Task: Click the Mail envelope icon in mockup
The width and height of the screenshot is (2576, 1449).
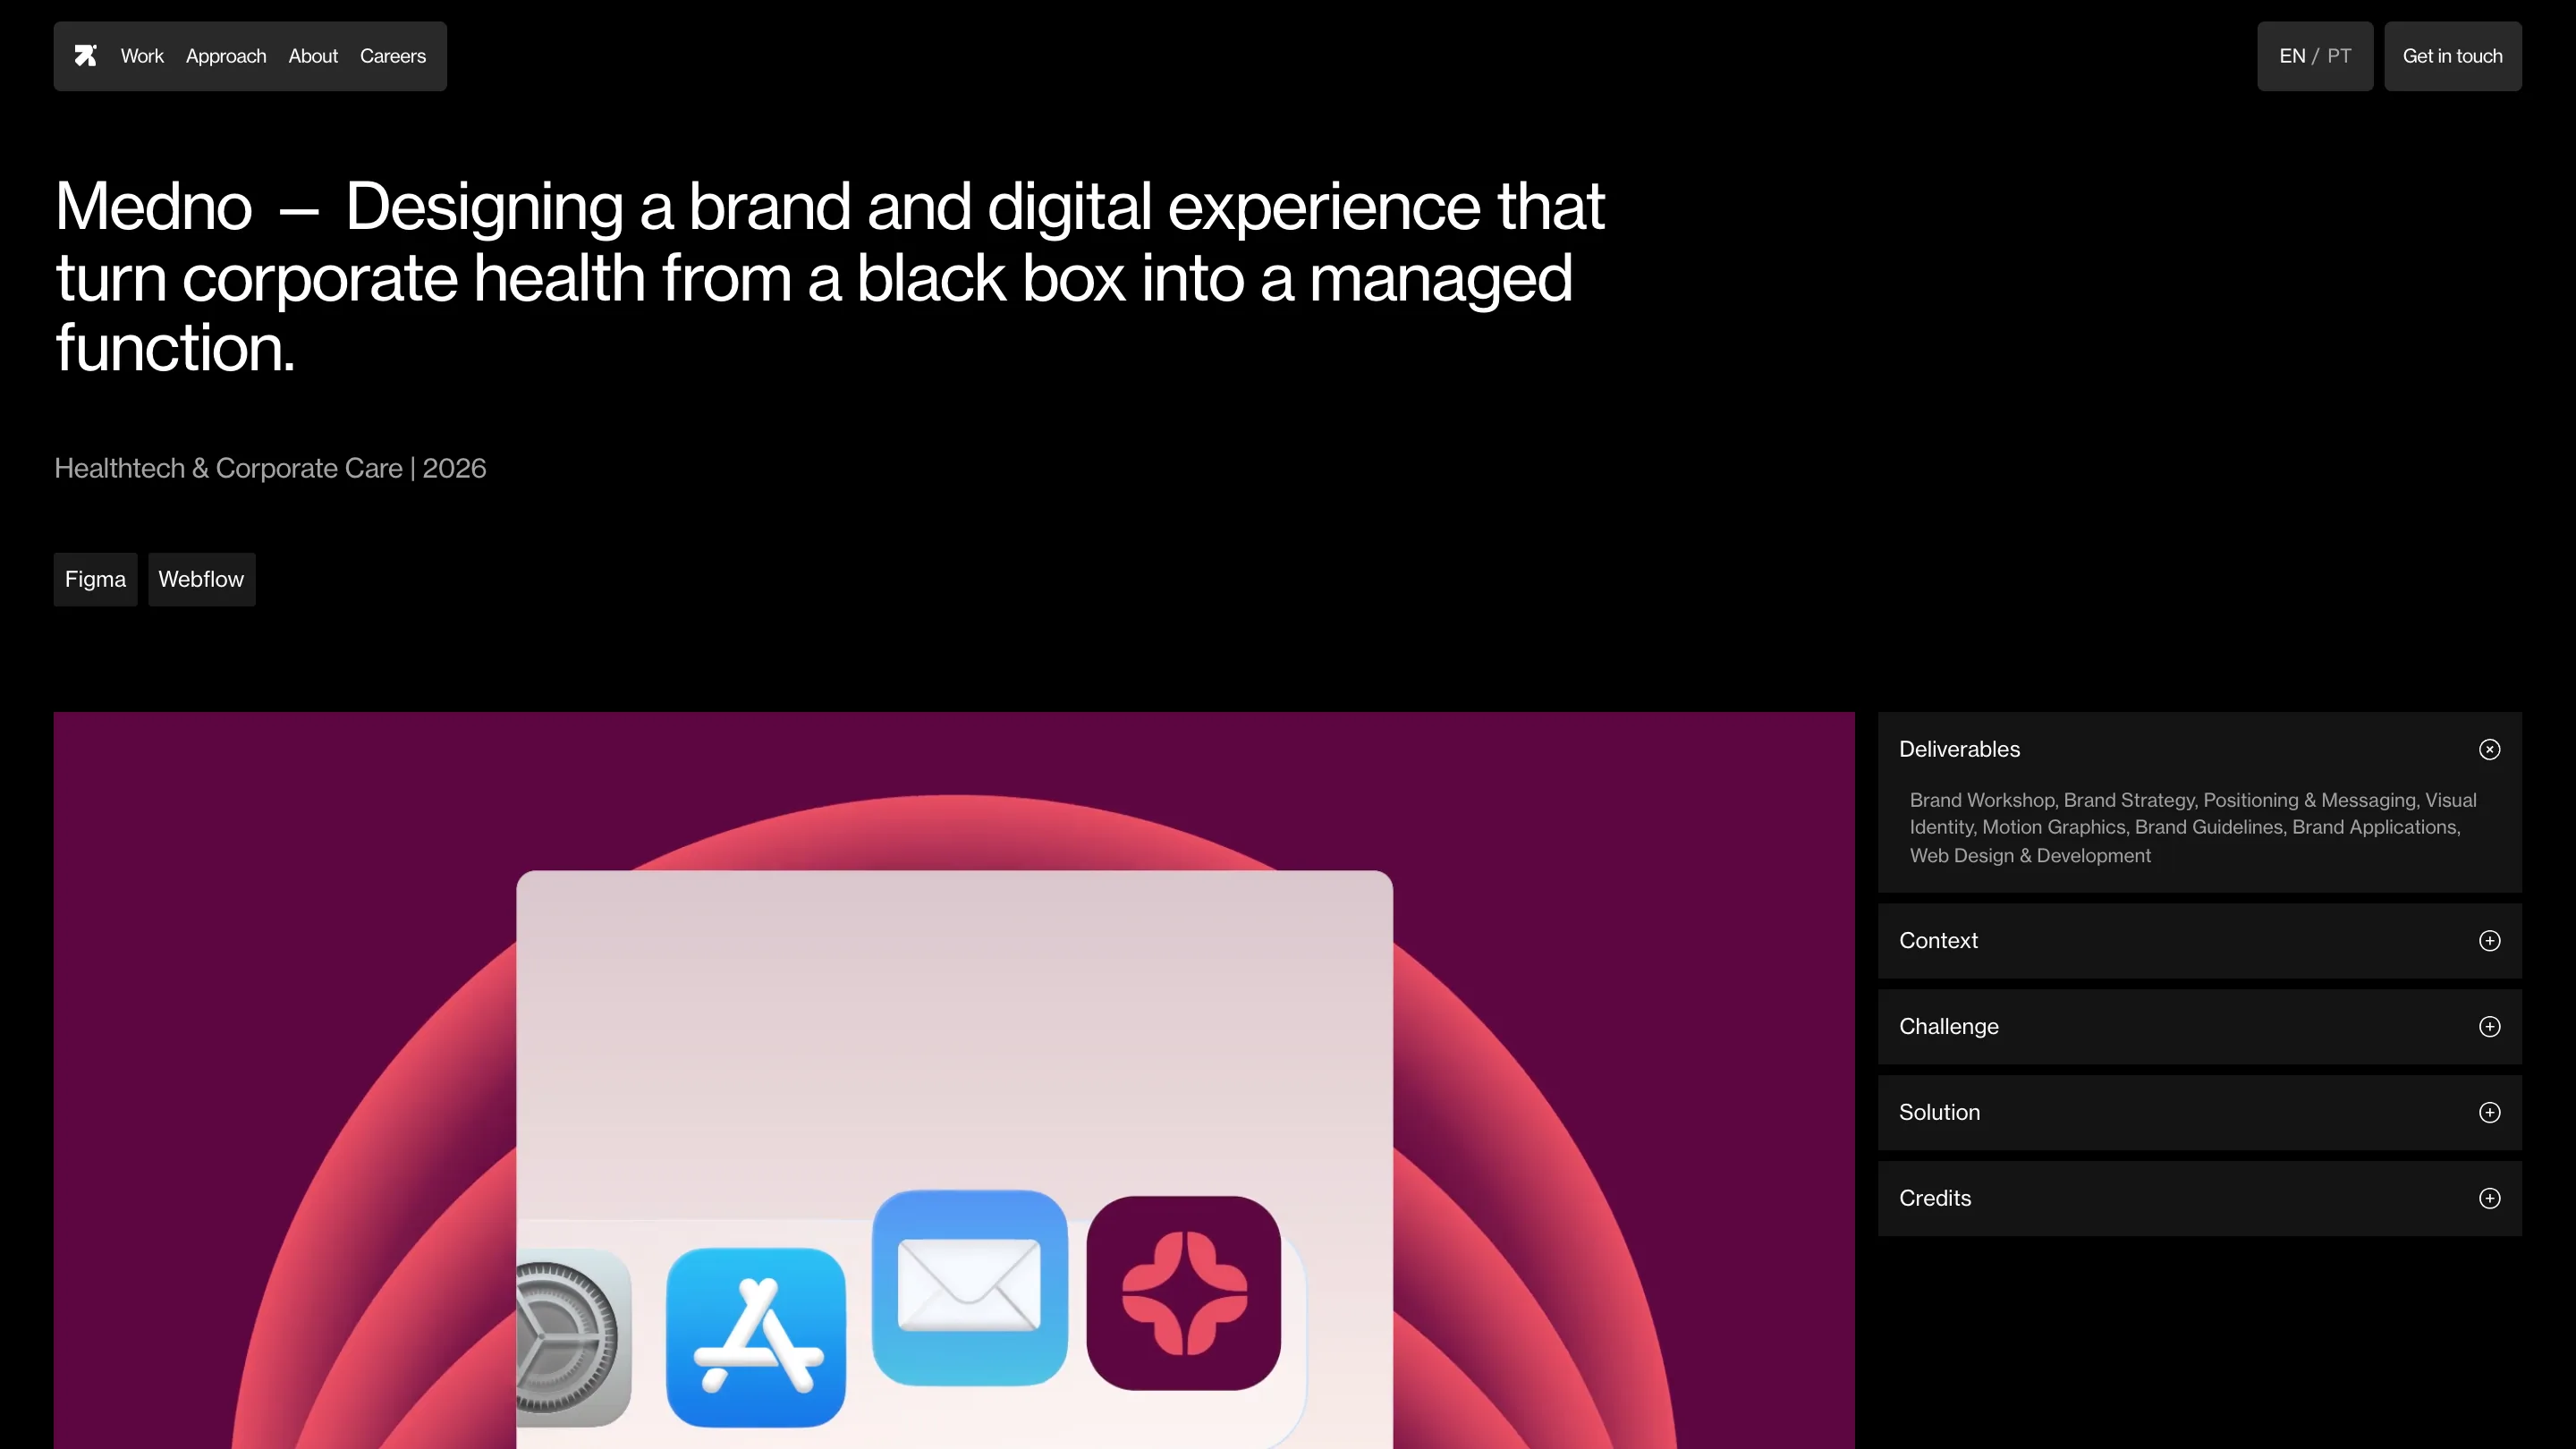Action: (969, 1287)
